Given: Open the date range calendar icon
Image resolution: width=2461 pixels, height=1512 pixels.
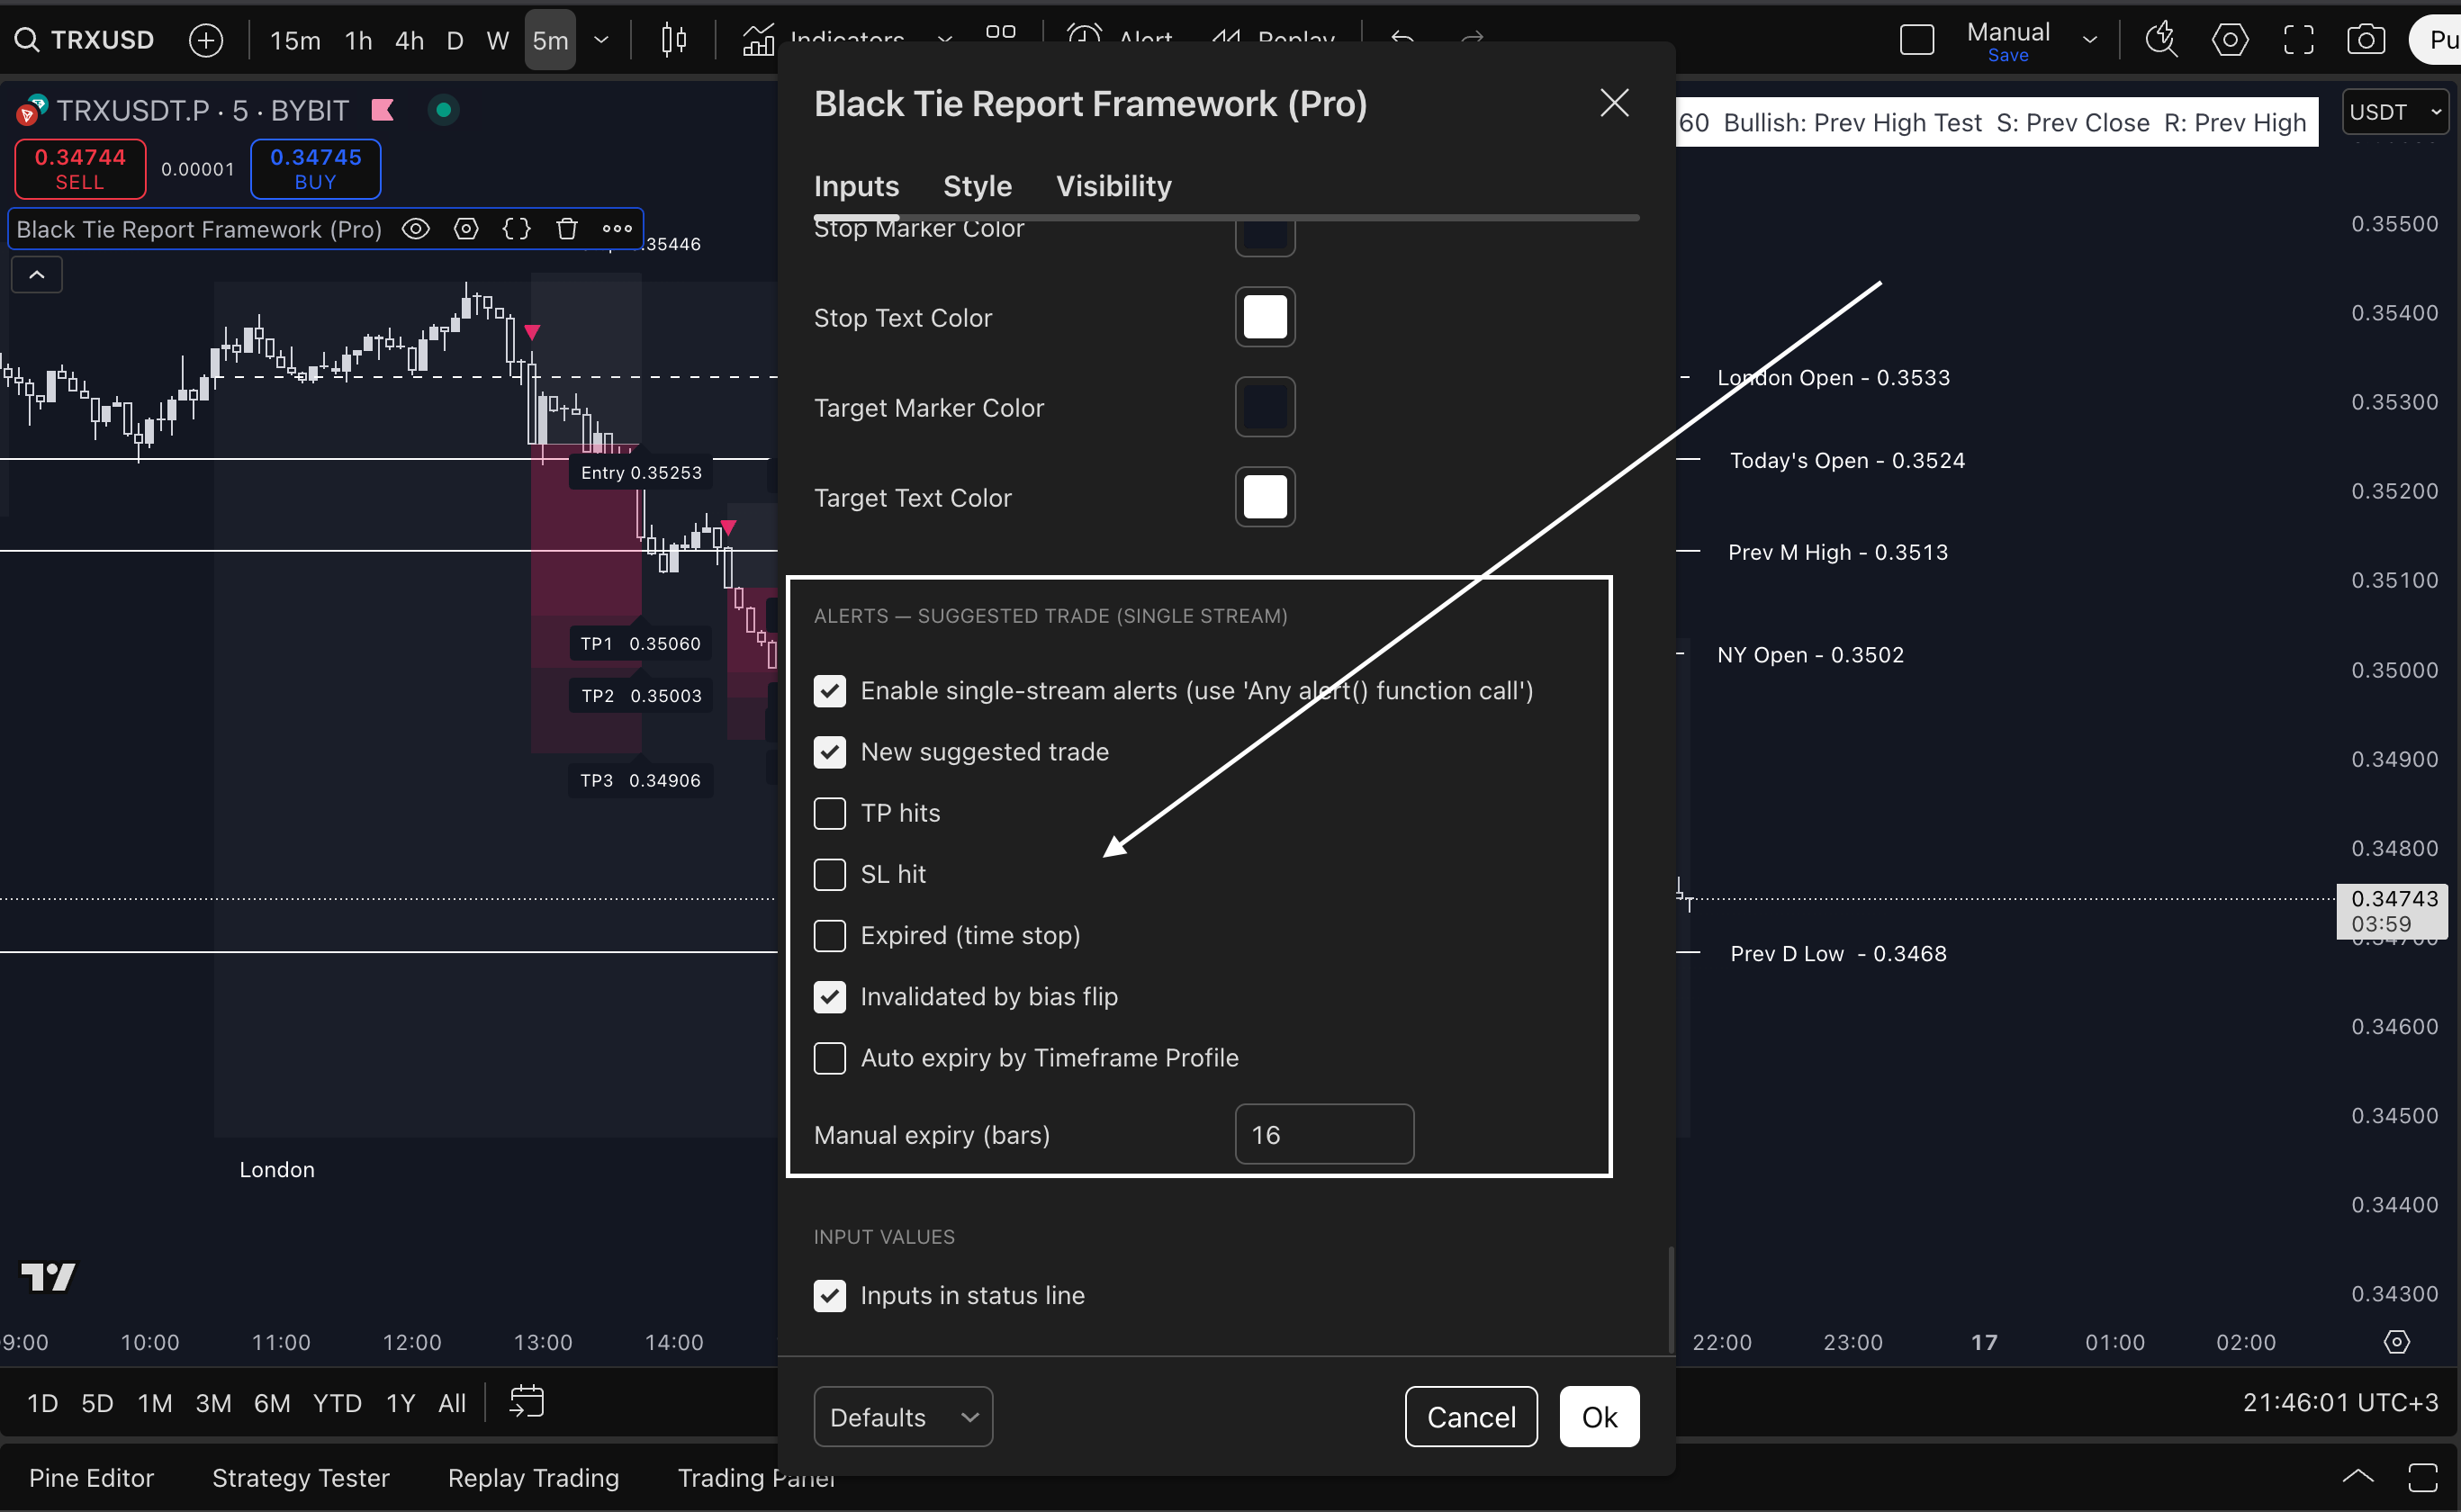Looking at the screenshot, I should 526,1402.
